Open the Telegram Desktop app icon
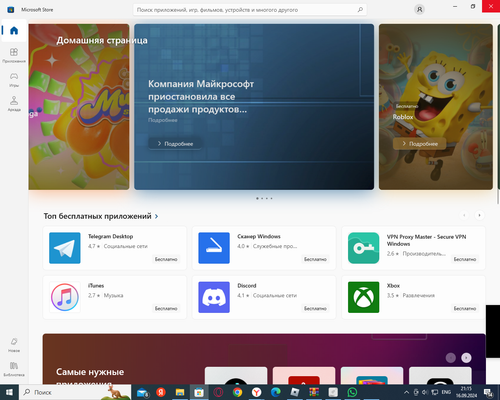Viewport: 500px width, 400px height. [65, 248]
